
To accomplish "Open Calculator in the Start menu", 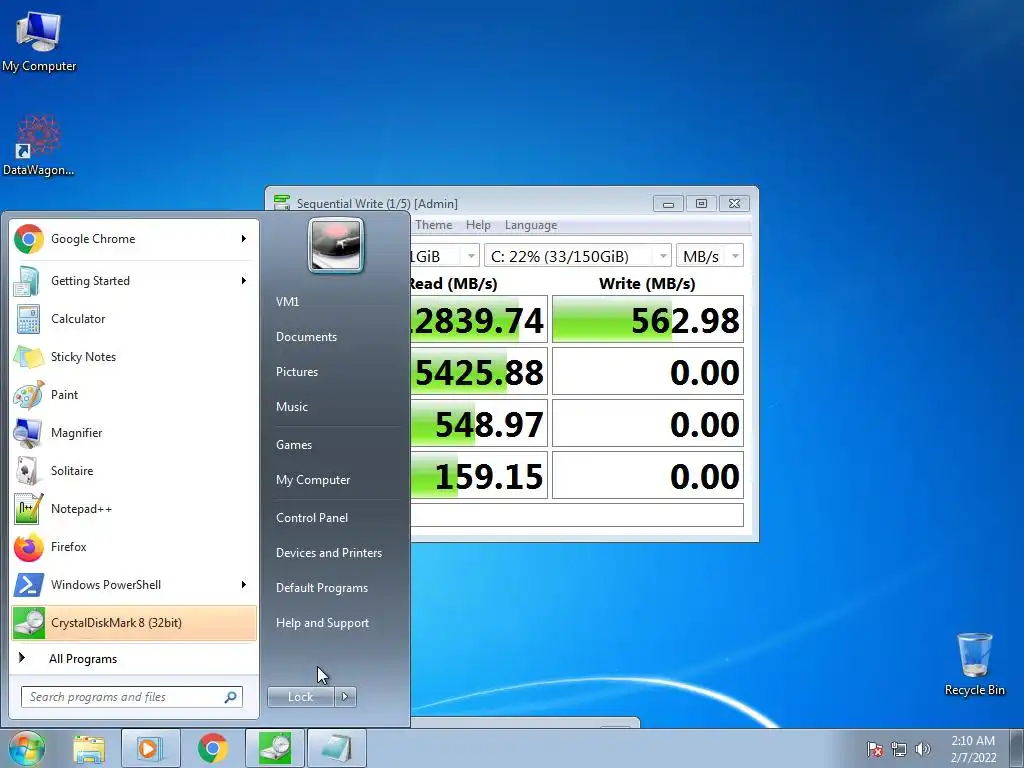I will [x=134, y=319].
